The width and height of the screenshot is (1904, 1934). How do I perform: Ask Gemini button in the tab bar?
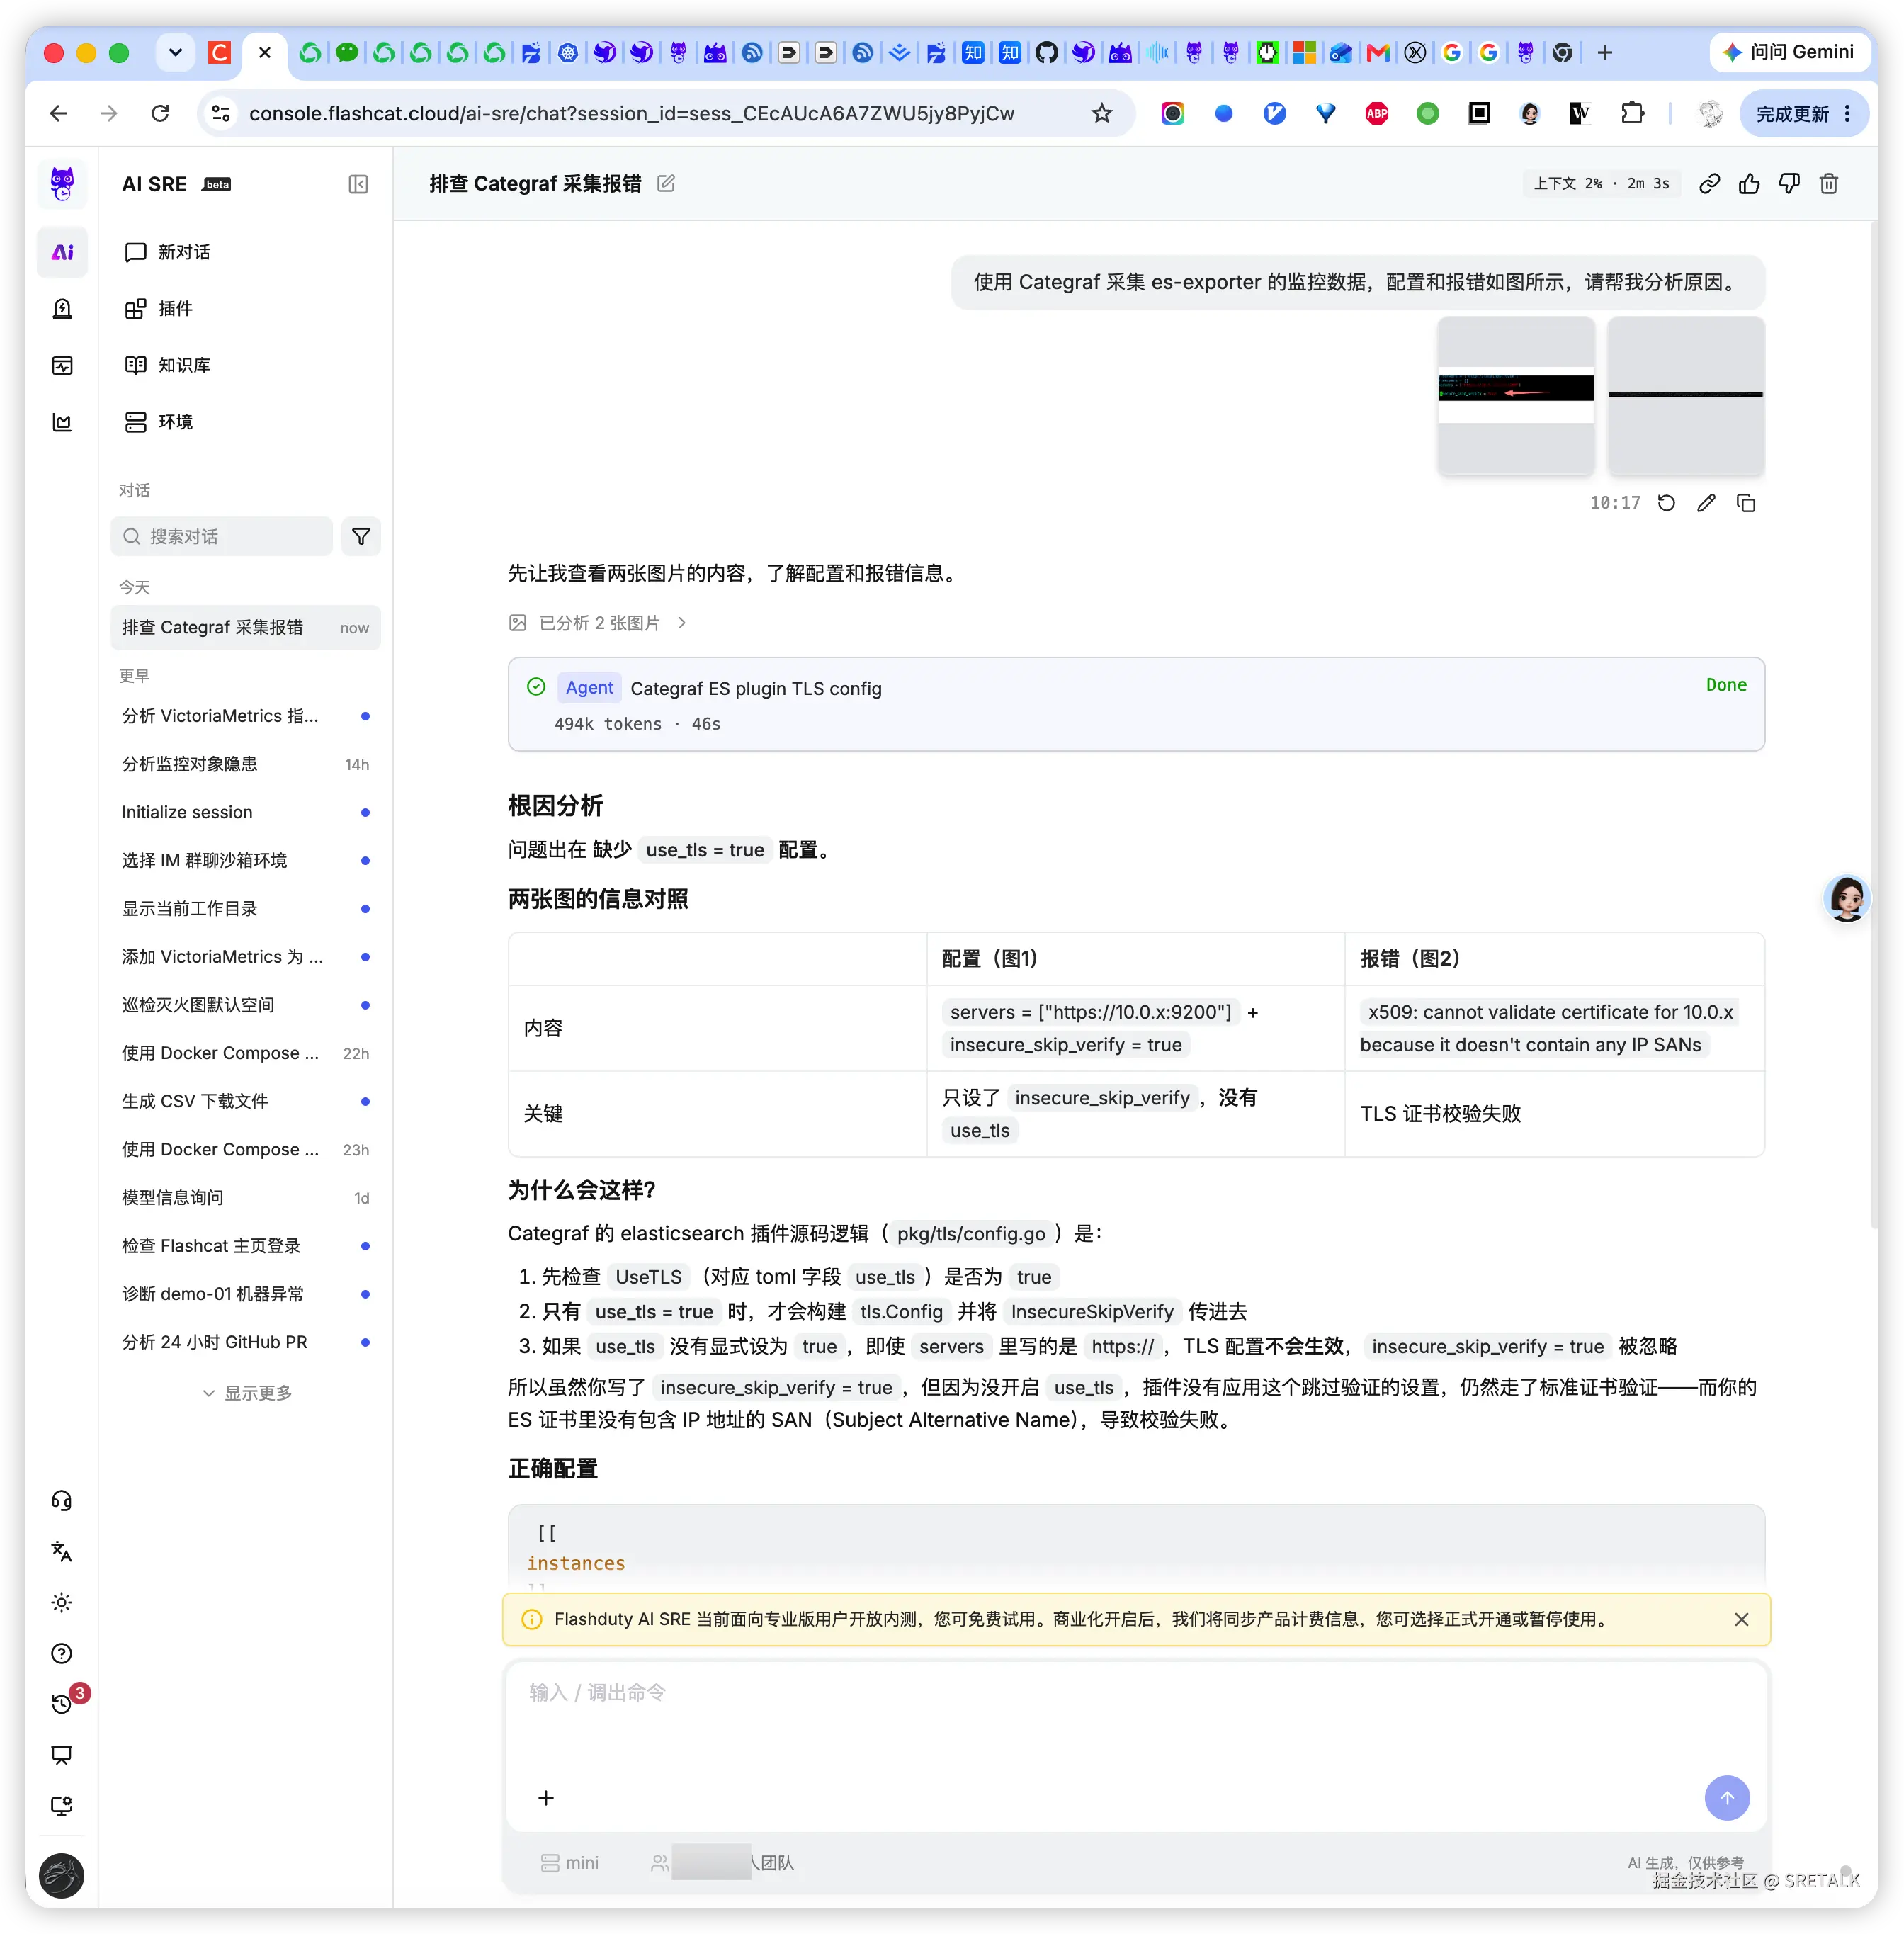(x=1789, y=53)
